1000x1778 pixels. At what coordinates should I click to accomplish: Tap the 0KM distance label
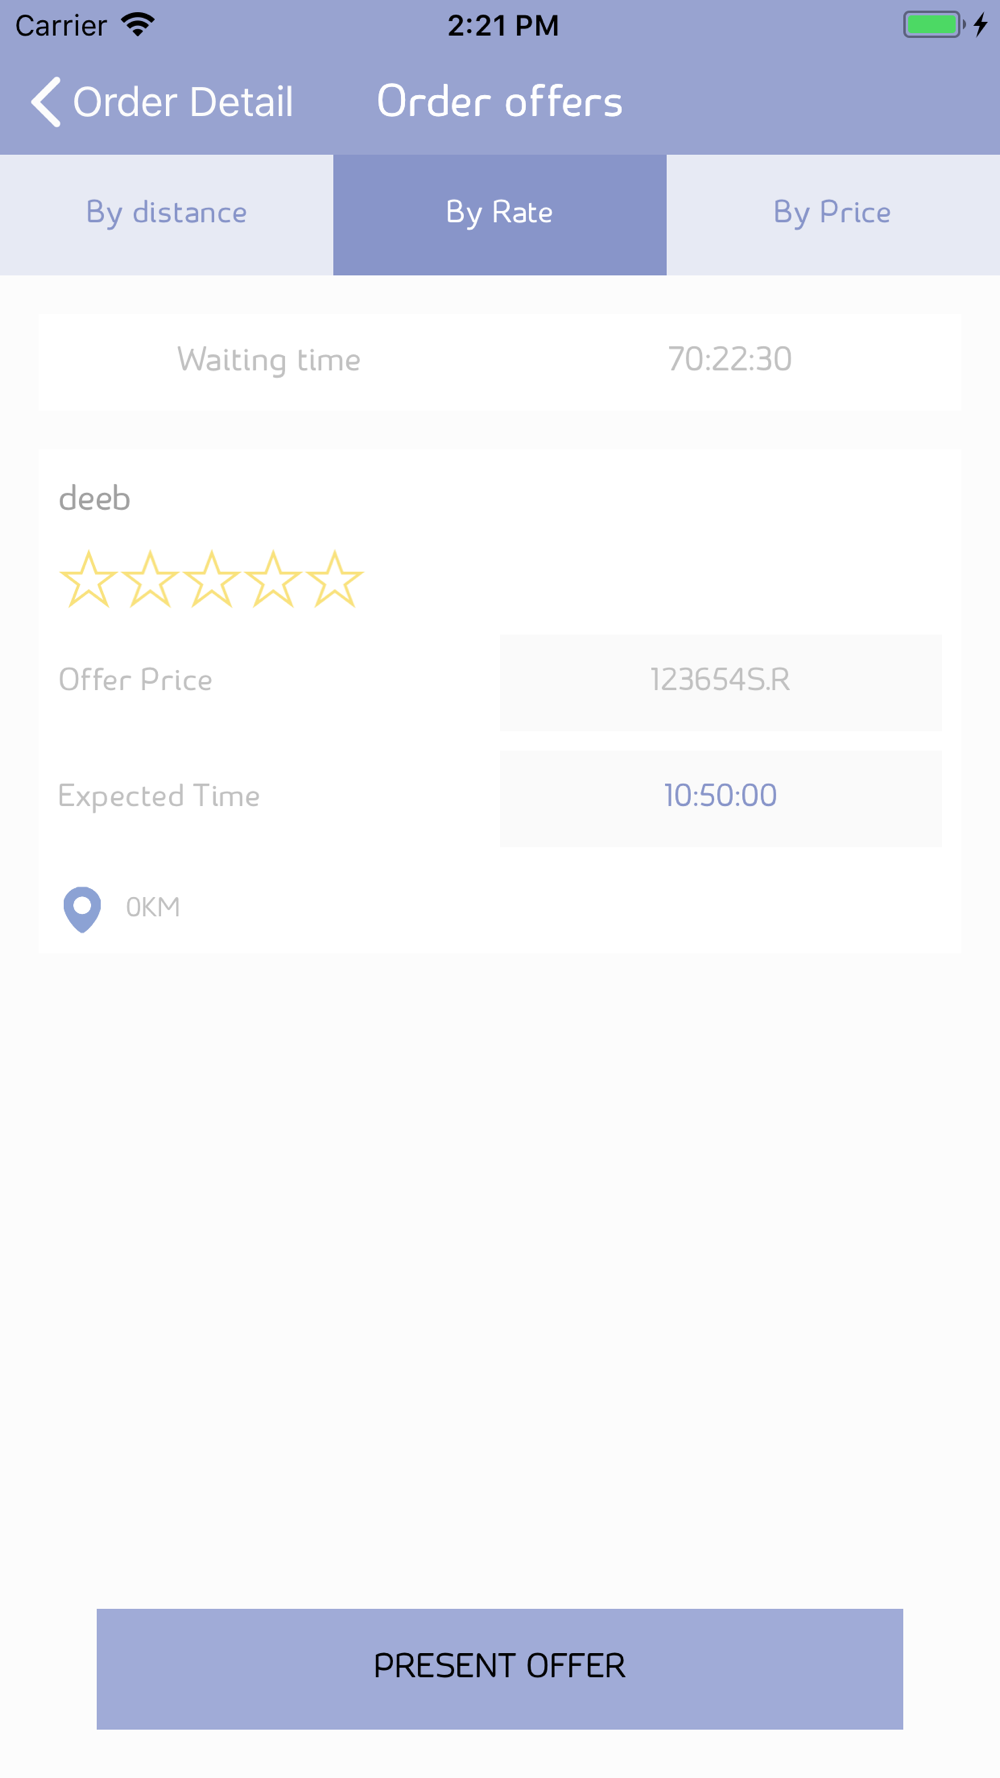pos(153,907)
